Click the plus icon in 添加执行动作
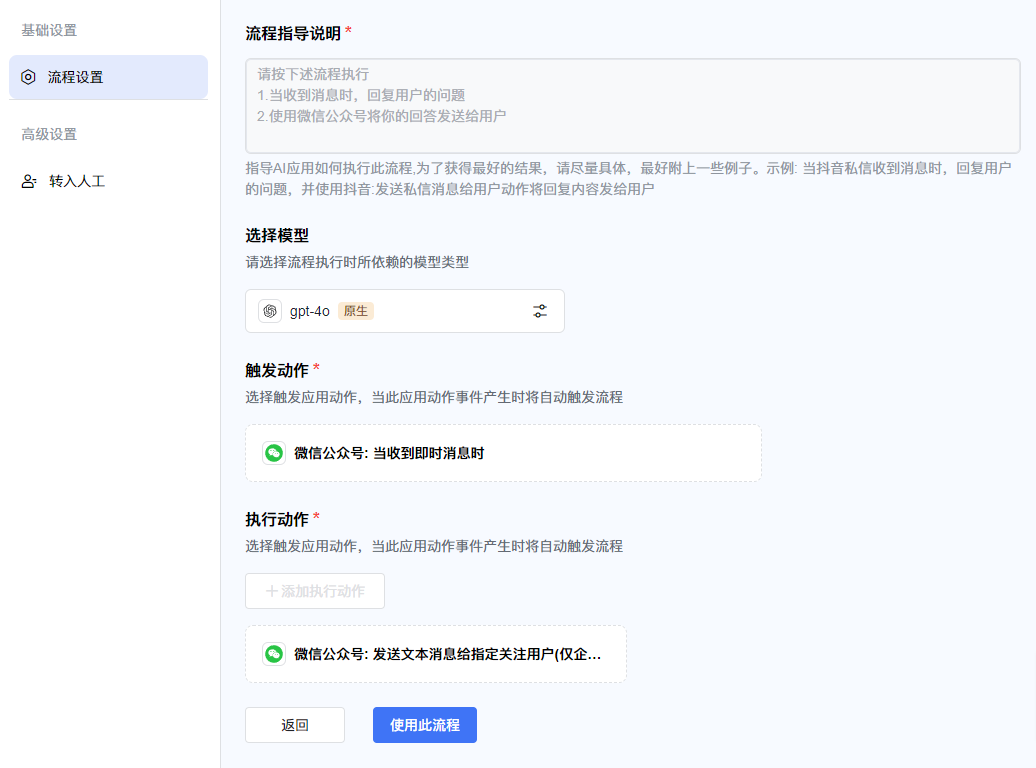 tap(271, 591)
